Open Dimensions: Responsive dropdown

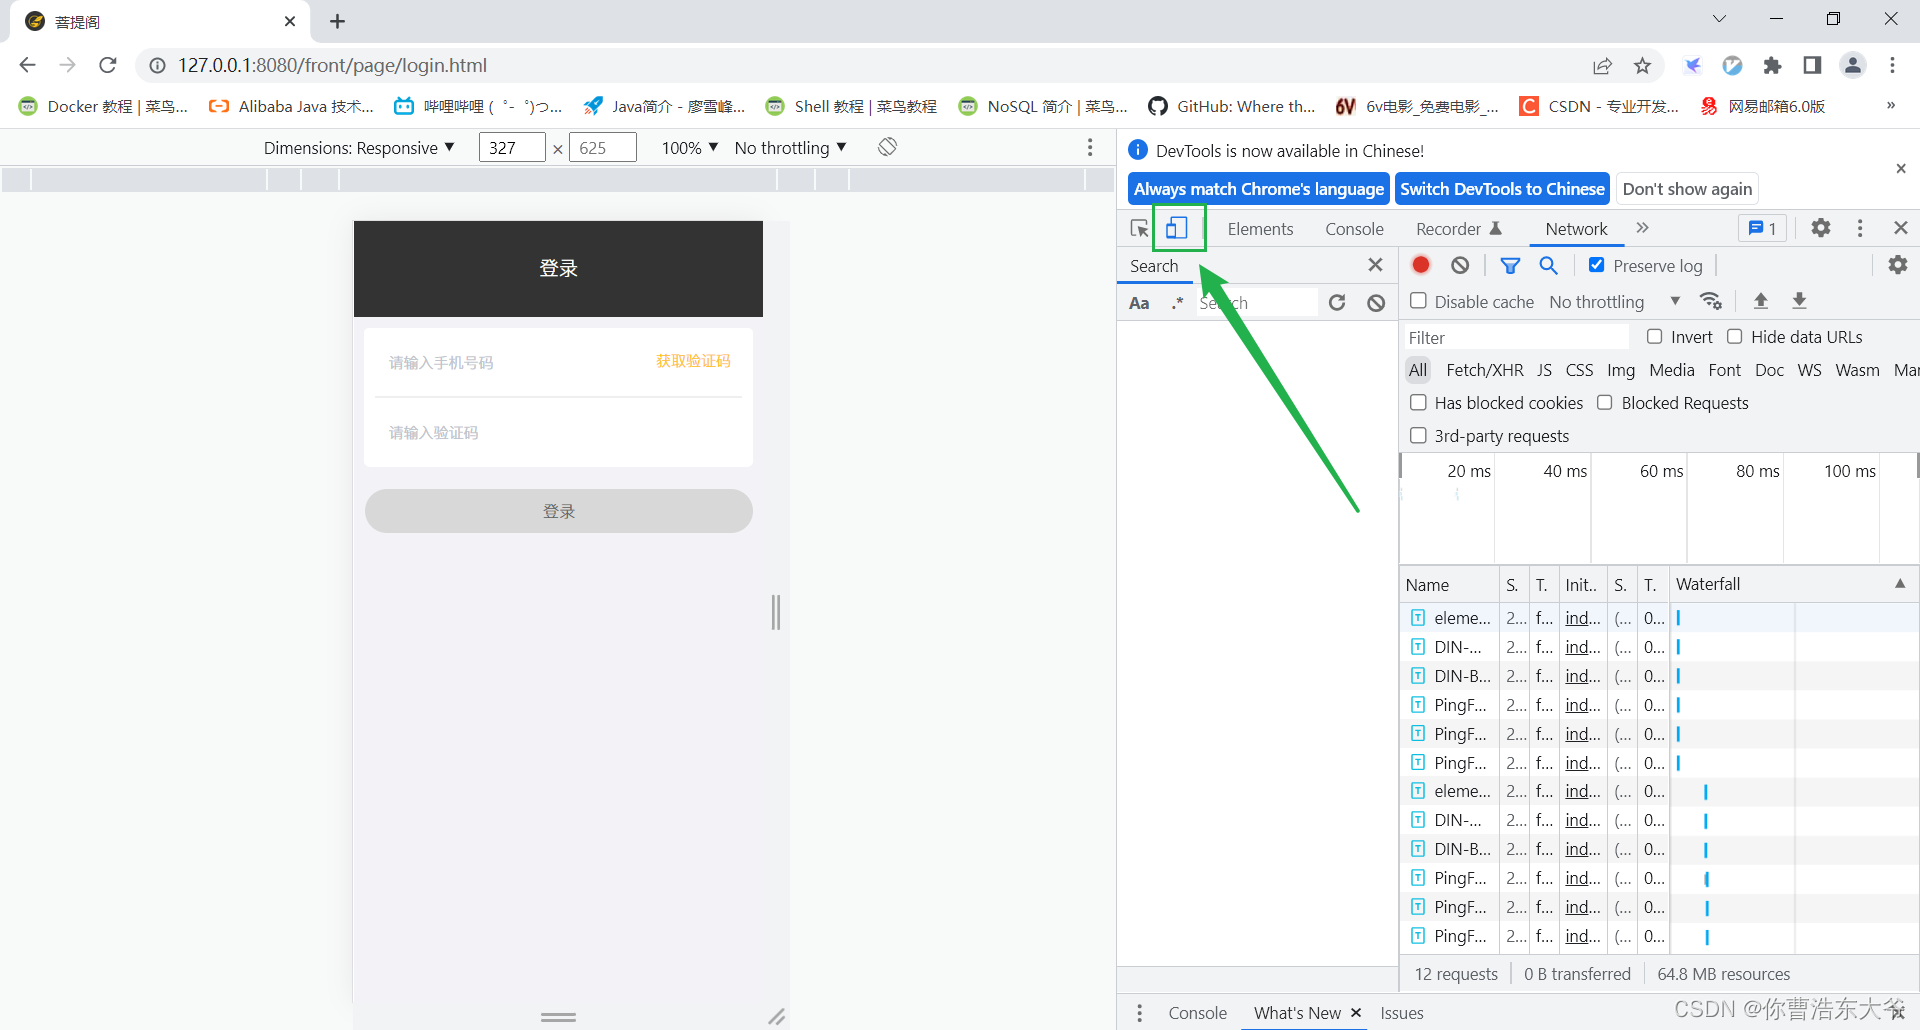(359, 148)
